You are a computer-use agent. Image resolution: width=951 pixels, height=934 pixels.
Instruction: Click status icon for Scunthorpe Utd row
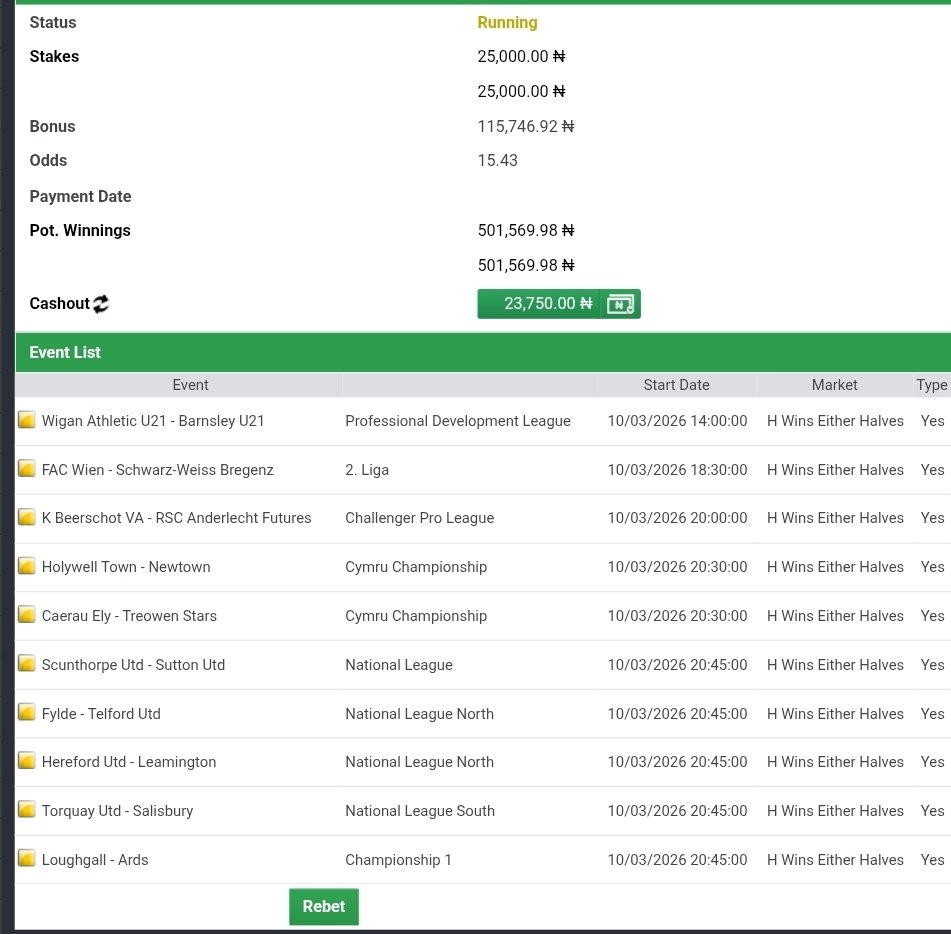click(x=27, y=664)
